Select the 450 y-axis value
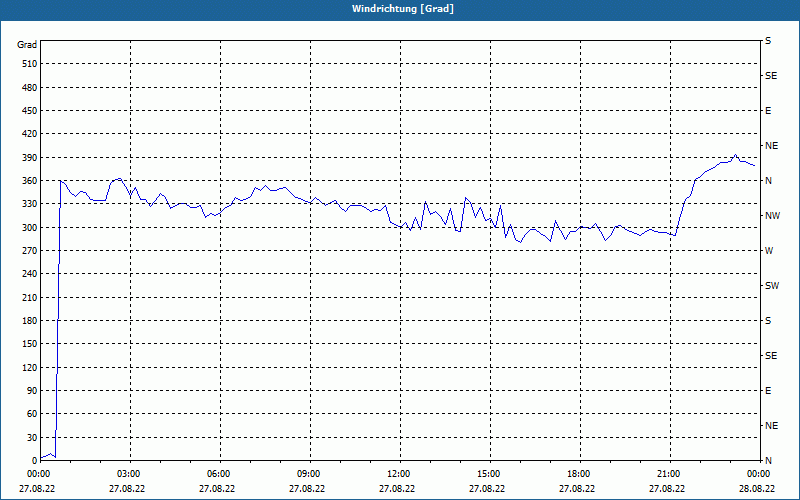This screenshot has width=800, height=500. pos(30,111)
